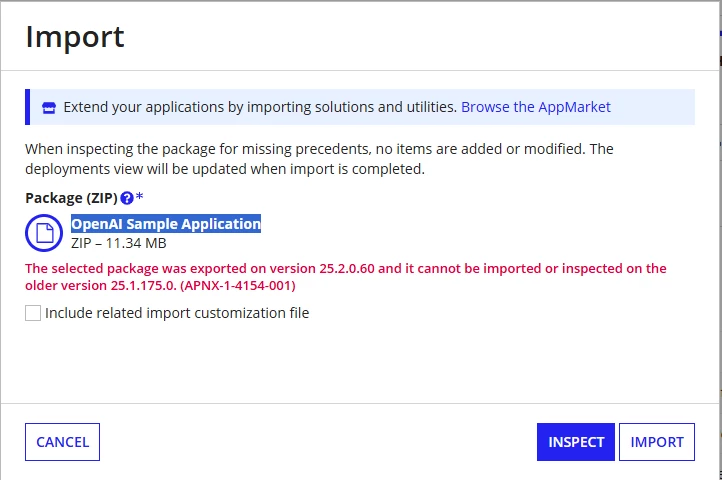Click the Package ZIP help question-mark icon
Viewport: 722px width, 480px height.
[127, 198]
